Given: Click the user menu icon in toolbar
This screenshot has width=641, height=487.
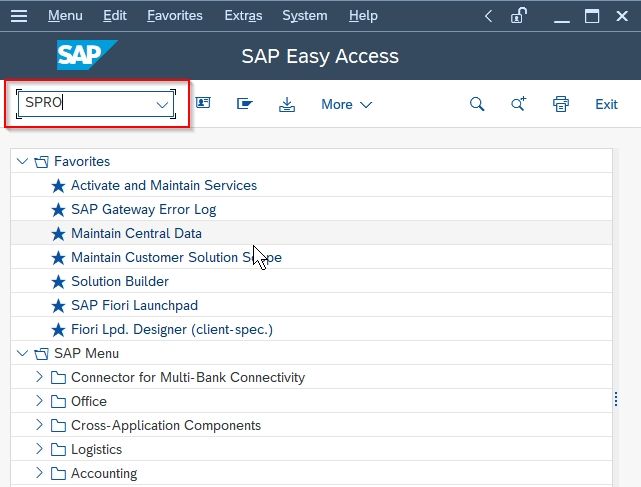Looking at the screenshot, I should pos(203,103).
